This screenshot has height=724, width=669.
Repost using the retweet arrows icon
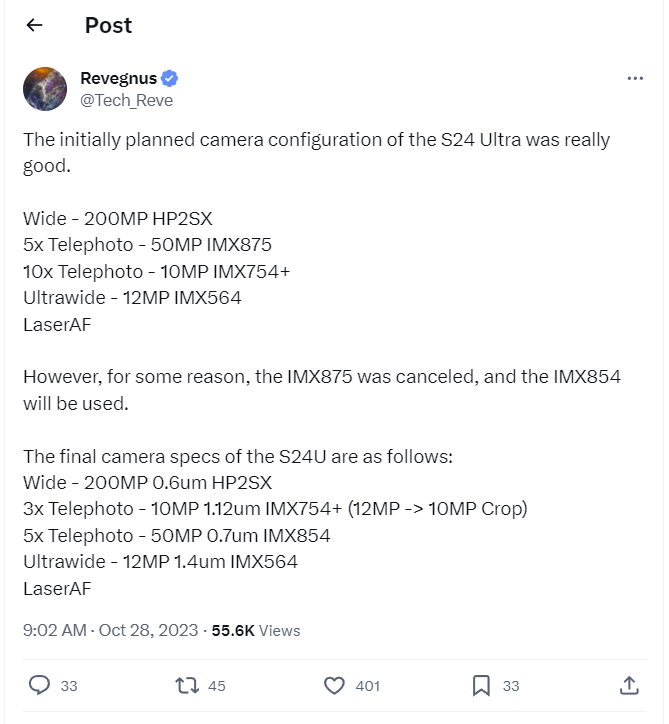click(x=186, y=686)
